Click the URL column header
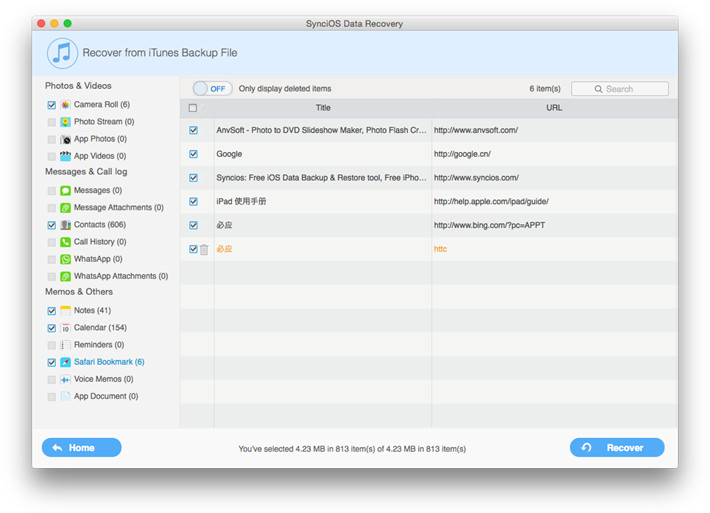Screen dimensions: 710x513 [554, 108]
